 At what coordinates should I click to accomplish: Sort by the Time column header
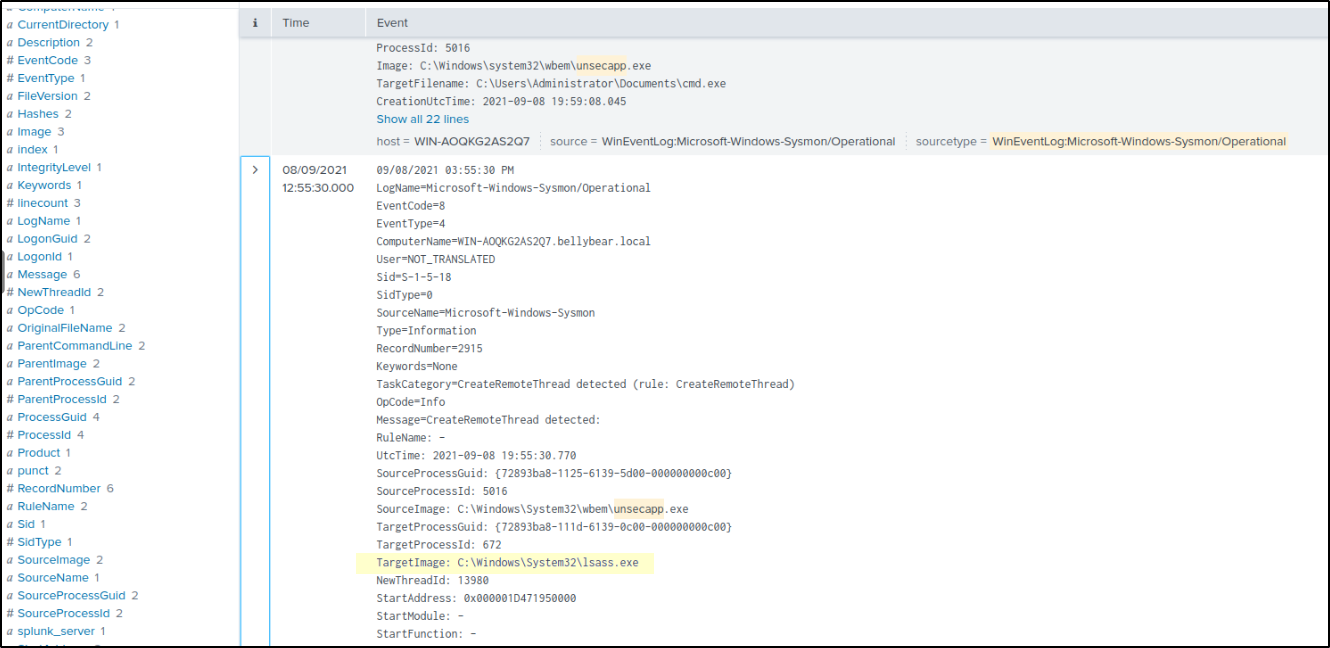pyautogui.click(x=296, y=23)
